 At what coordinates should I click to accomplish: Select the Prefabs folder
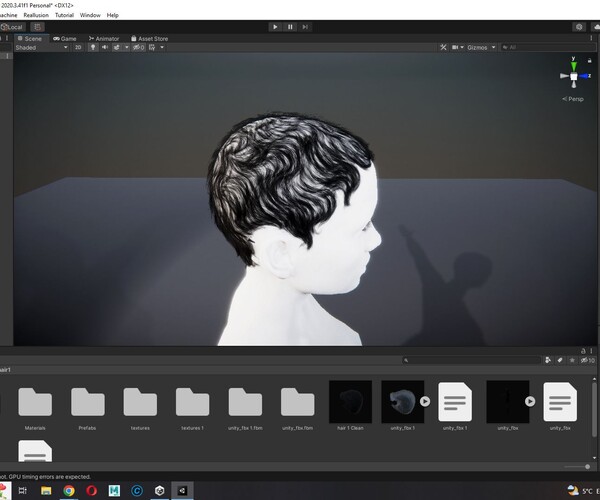pyautogui.click(x=88, y=402)
